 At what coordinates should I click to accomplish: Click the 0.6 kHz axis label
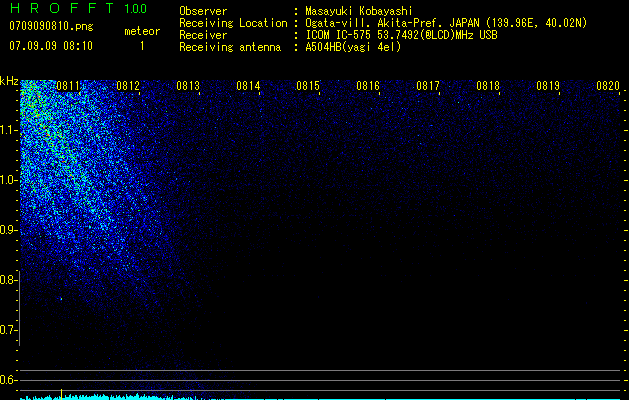coord(8,380)
